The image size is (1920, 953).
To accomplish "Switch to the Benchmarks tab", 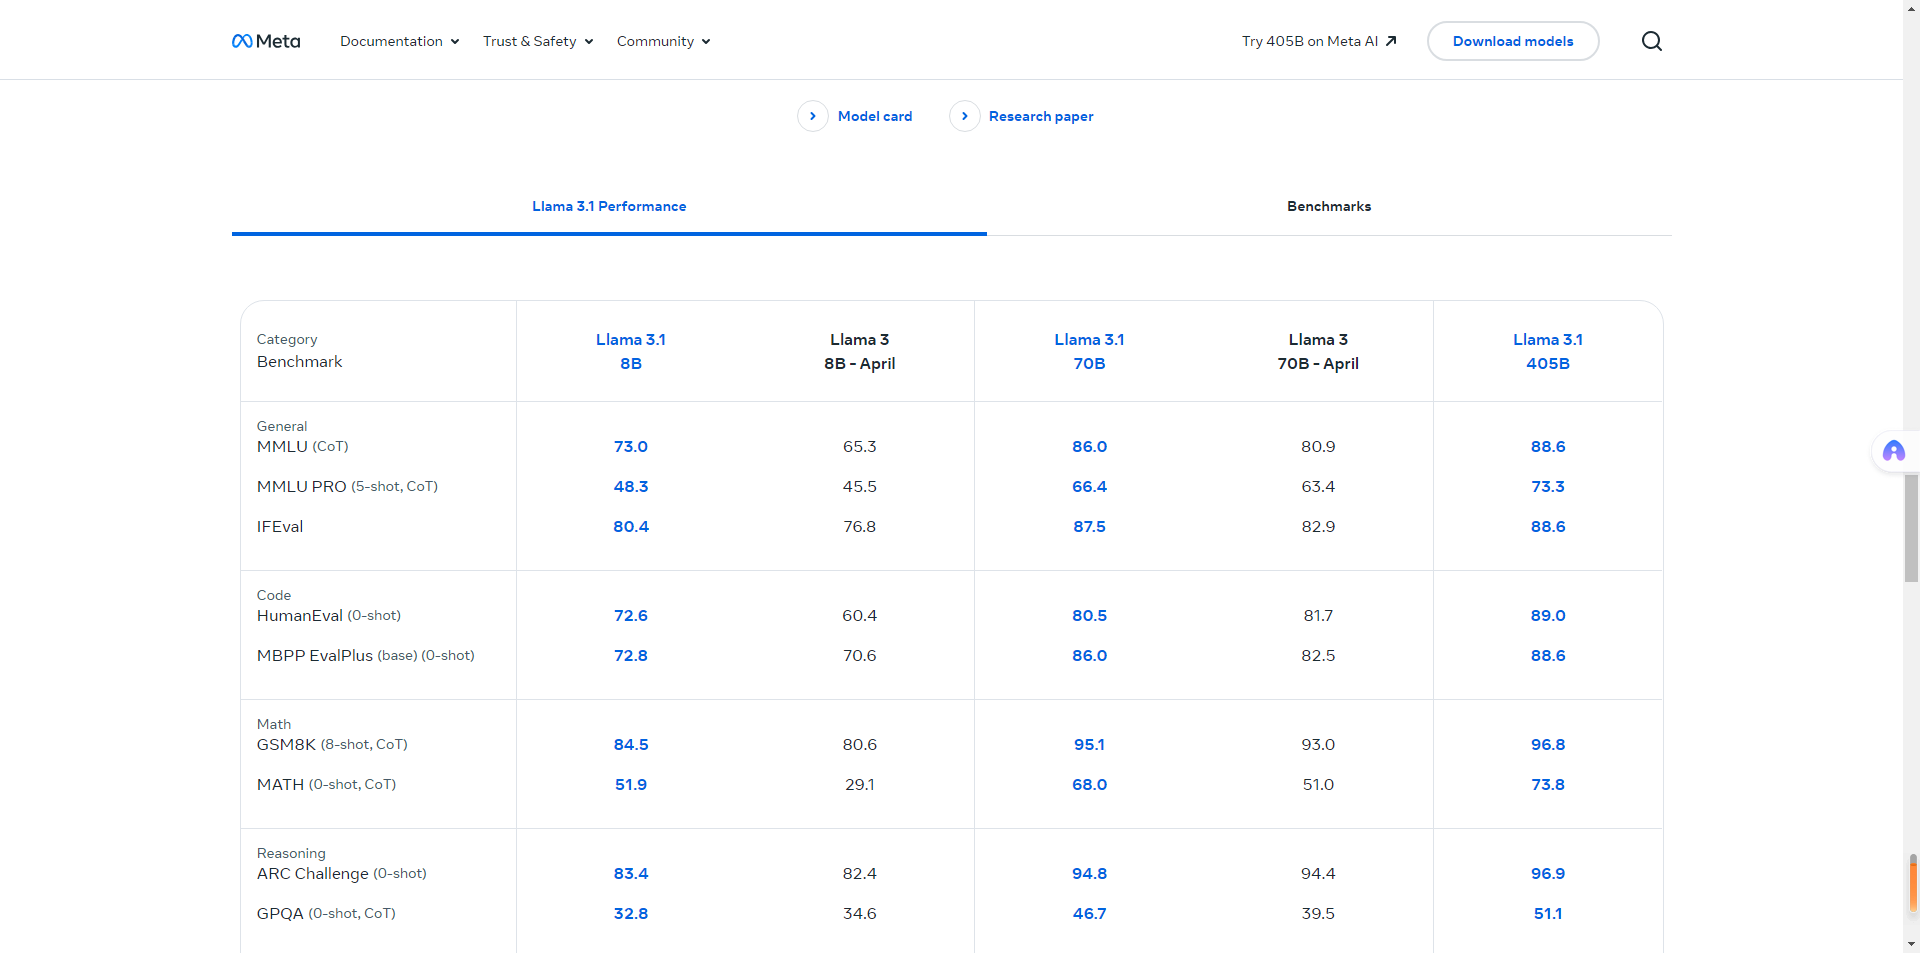I will [x=1328, y=206].
